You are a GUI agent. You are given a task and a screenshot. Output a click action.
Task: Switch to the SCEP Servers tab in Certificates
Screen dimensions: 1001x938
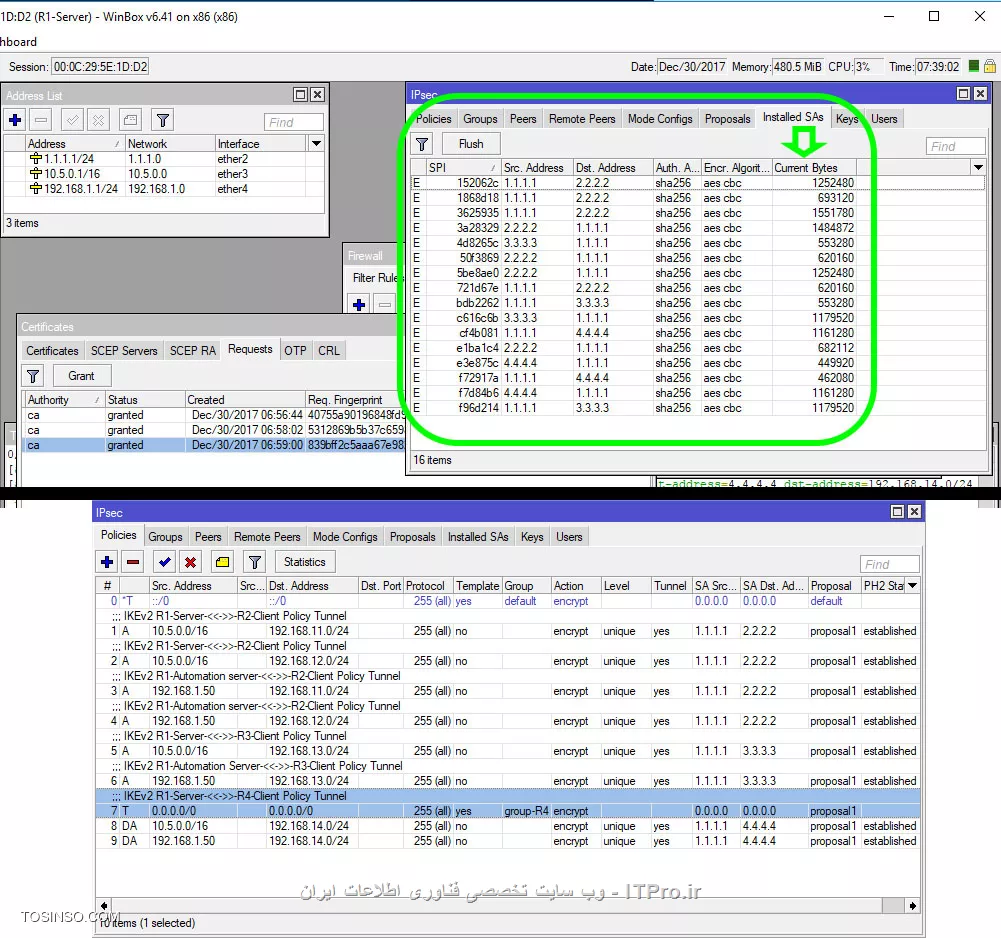click(124, 351)
